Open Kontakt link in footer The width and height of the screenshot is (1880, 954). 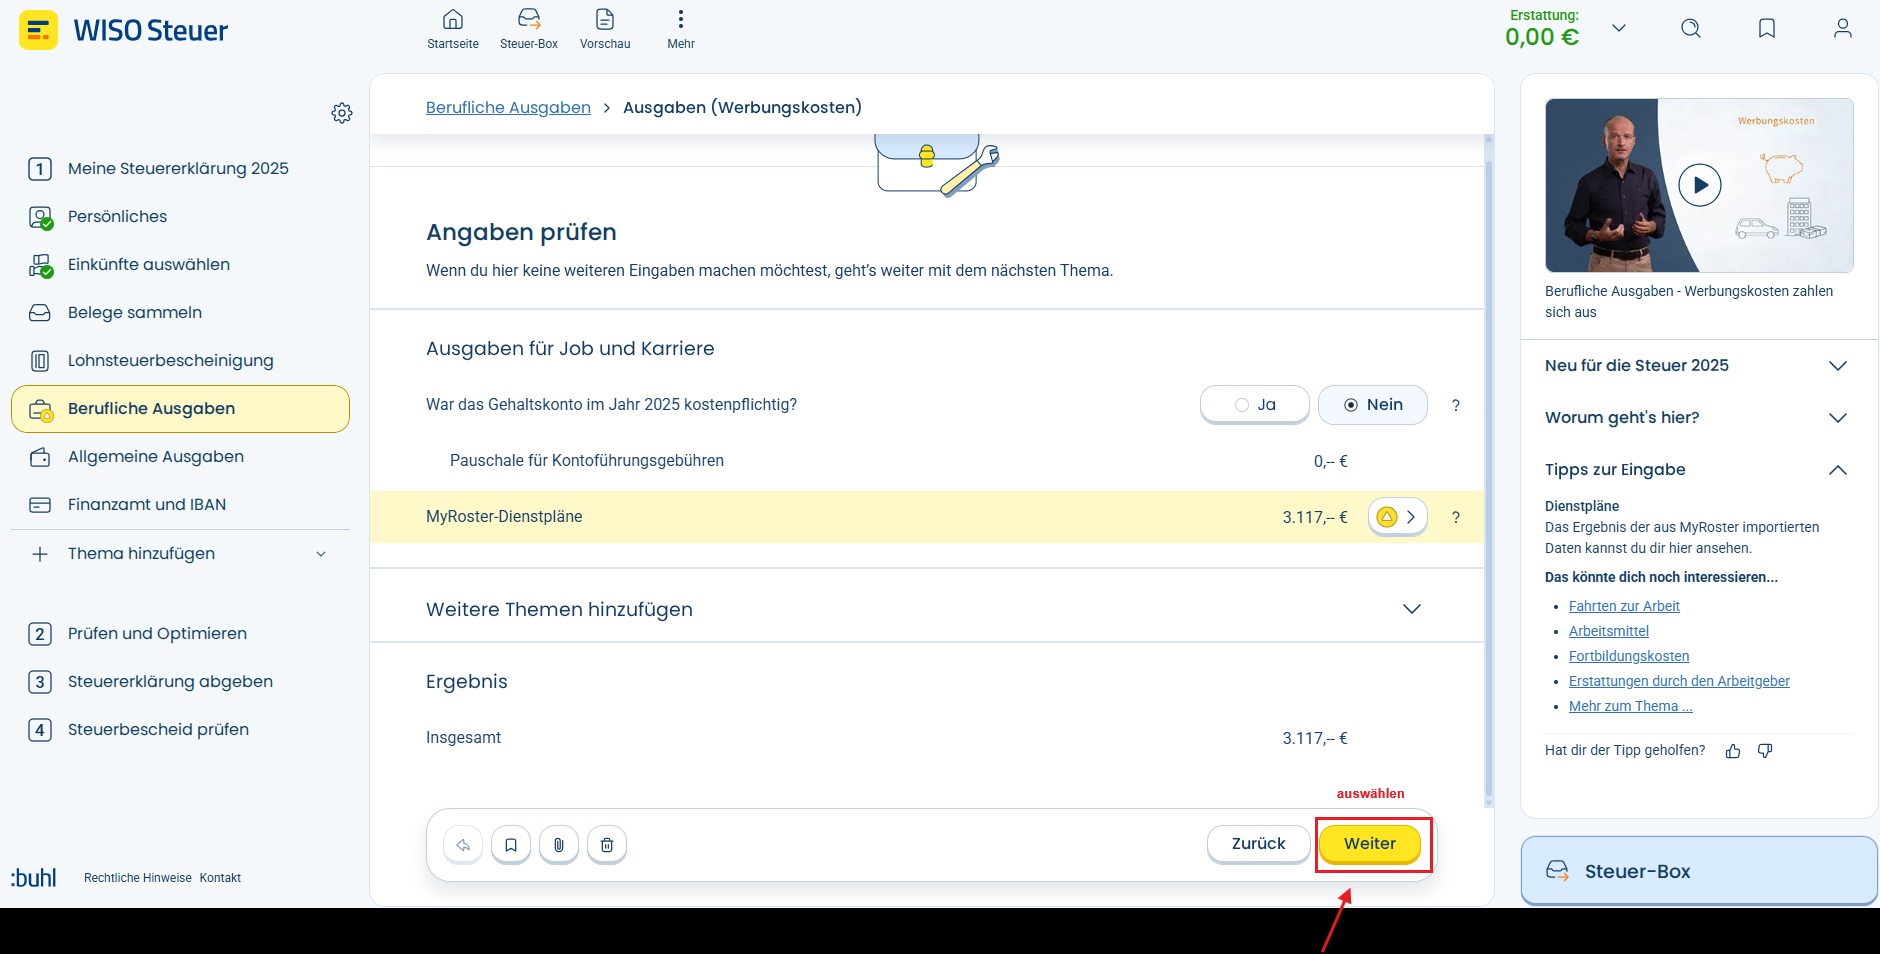(220, 878)
